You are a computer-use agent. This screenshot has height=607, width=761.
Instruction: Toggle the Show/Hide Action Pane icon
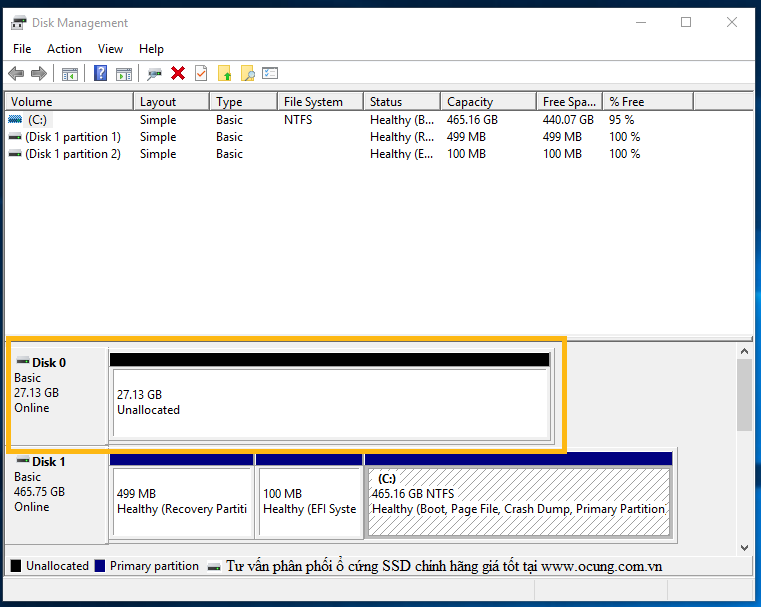pos(124,74)
